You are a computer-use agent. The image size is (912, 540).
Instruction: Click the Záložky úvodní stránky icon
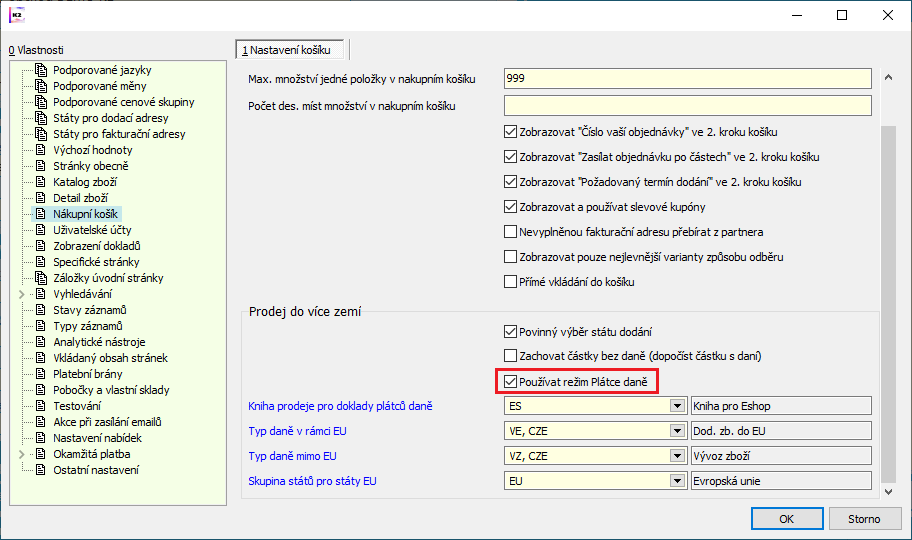pyautogui.click(x=41, y=278)
